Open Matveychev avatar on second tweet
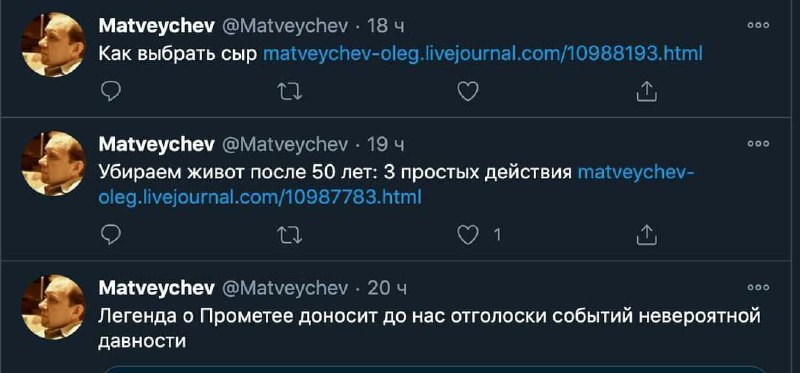Image resolution: width=800 pixels, height=373 pixels. (x=53, y=163)
